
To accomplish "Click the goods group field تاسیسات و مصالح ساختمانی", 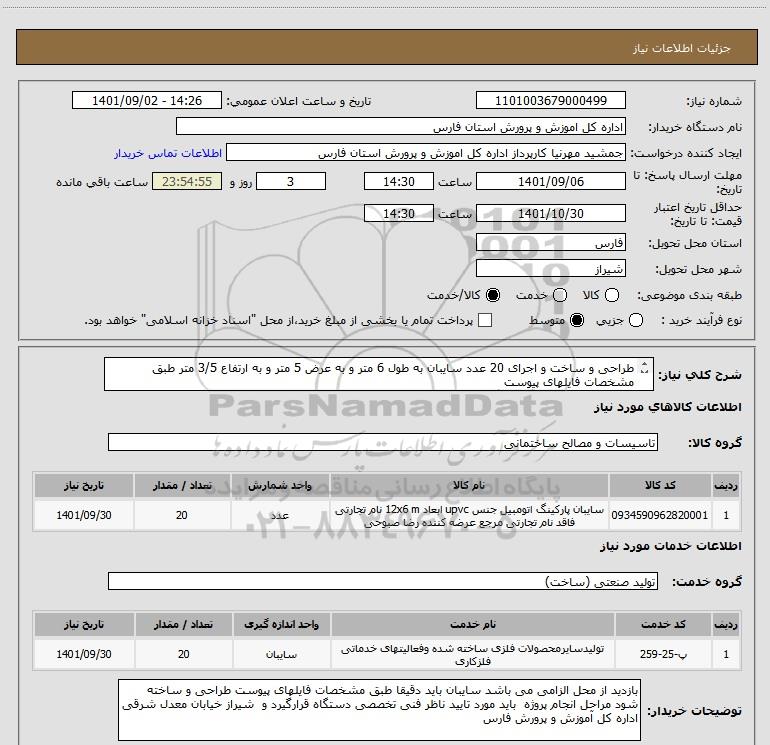I will click(383, 442).
